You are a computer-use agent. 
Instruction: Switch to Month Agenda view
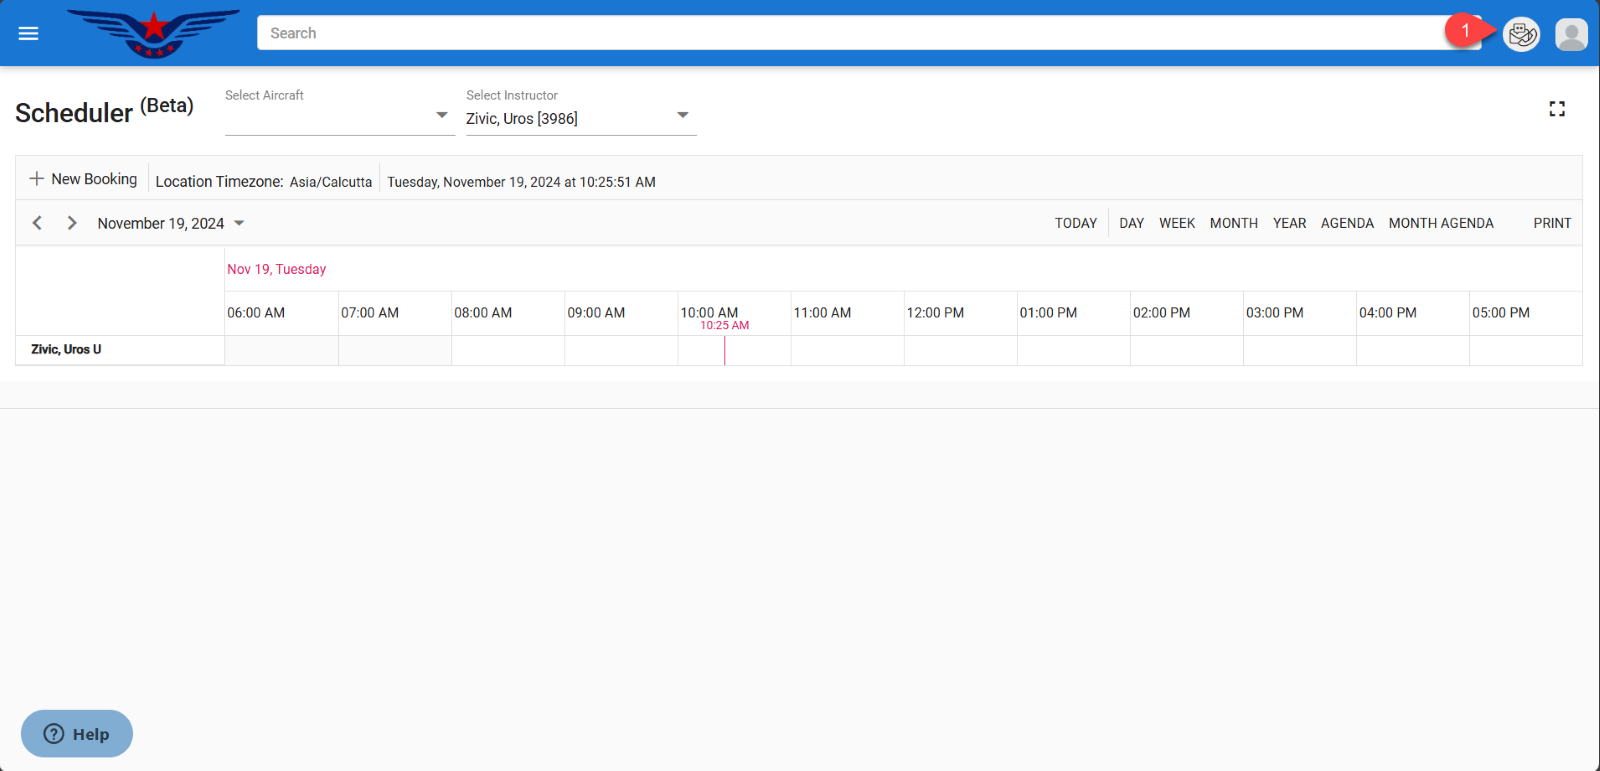click(x=1440, y=224)
